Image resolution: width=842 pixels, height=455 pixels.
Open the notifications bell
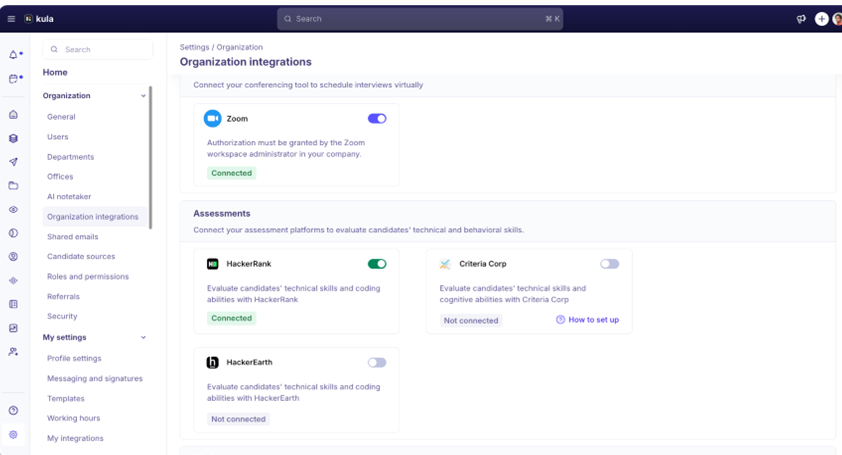pyautogui.click(x=14, y=55)
